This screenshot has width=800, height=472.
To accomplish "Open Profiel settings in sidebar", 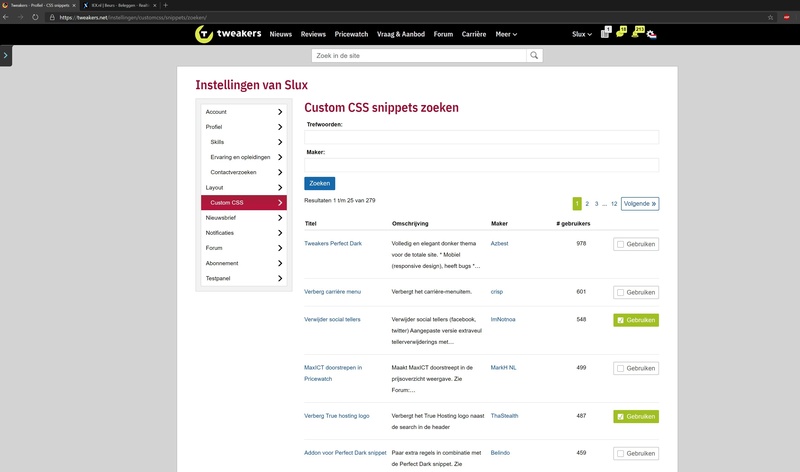I will coord(244,127).
